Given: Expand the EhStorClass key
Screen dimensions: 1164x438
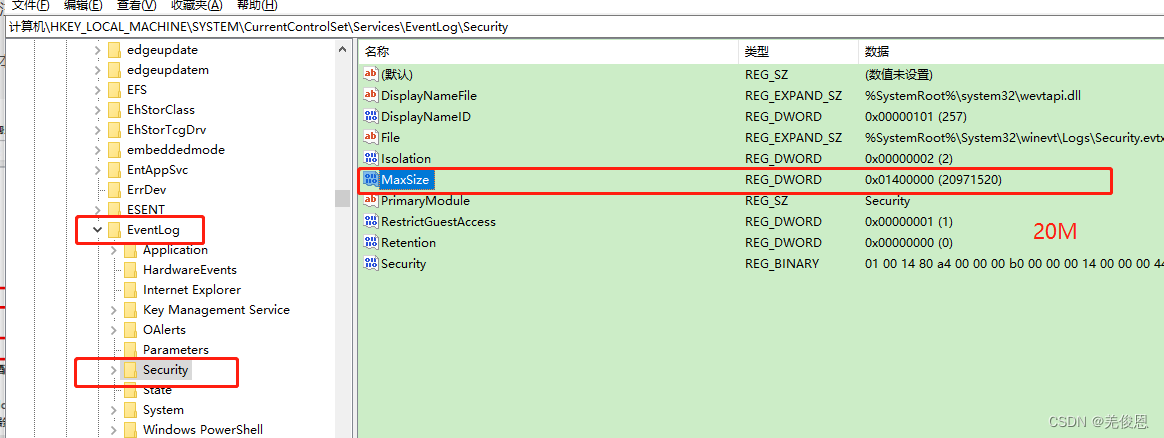Looking at the screenshot, I should tap(97, 110).
